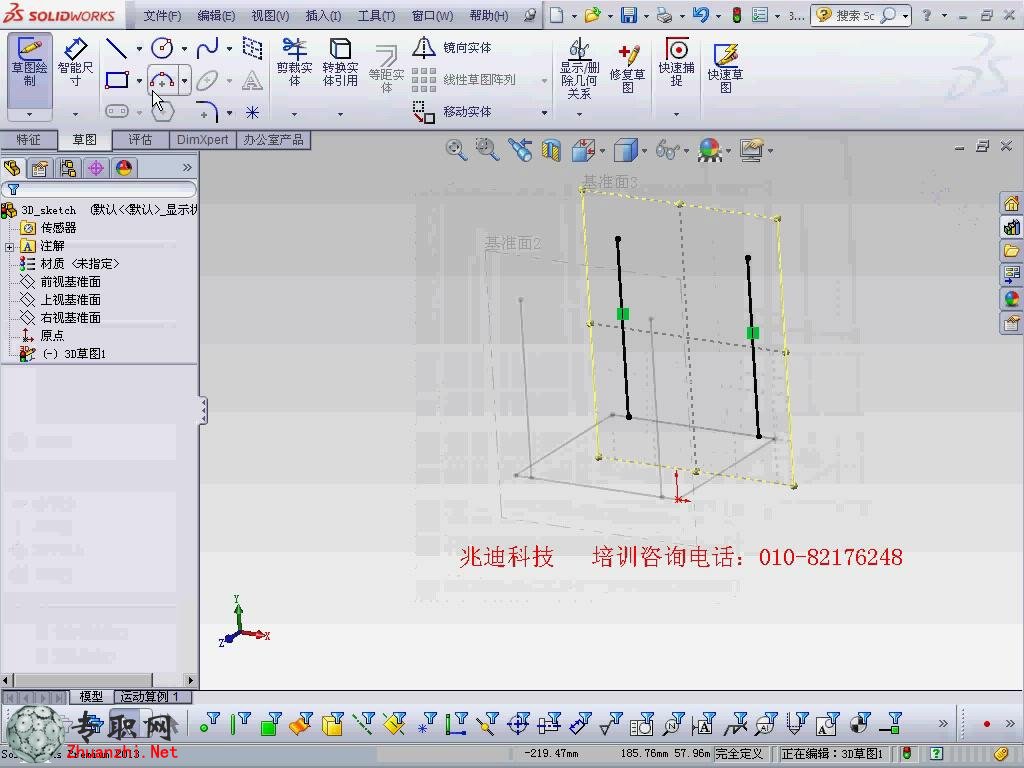This screenshot has width=1024, height=768.
Task: Open SolidWorks Resources task pane
Action: tap(1012, 204)
